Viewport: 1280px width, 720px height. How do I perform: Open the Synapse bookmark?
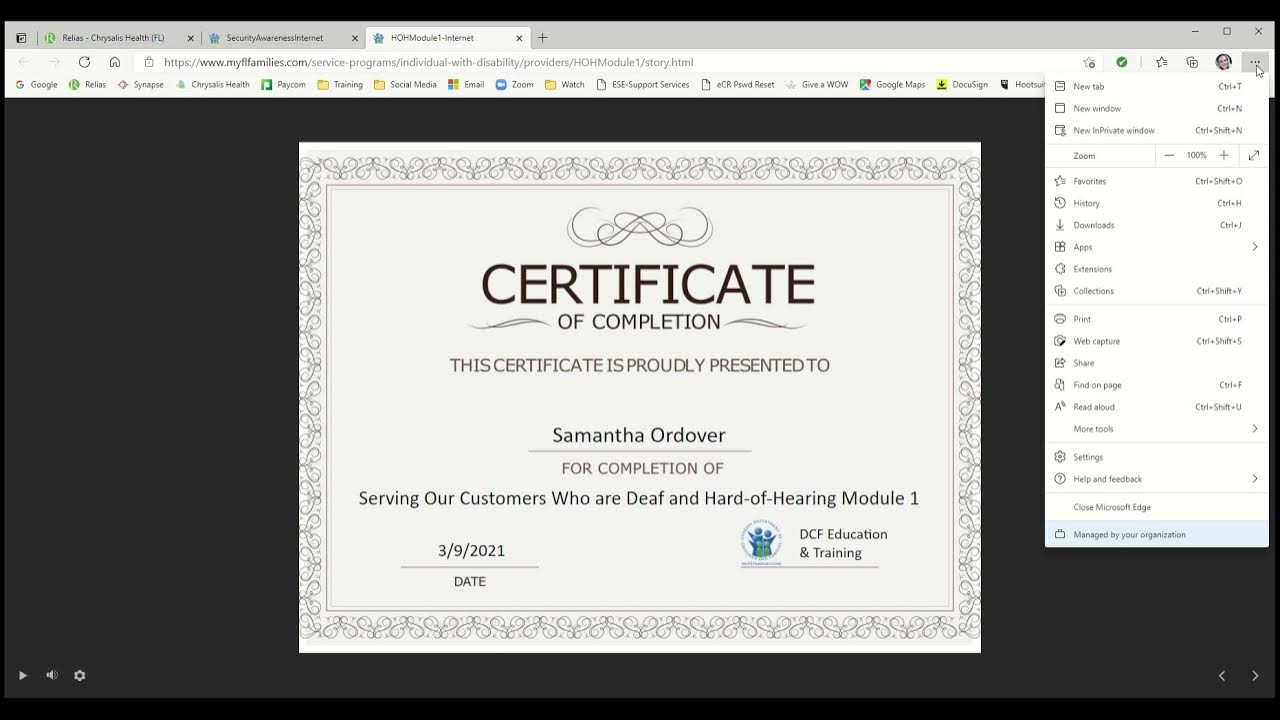click(140, 85)
